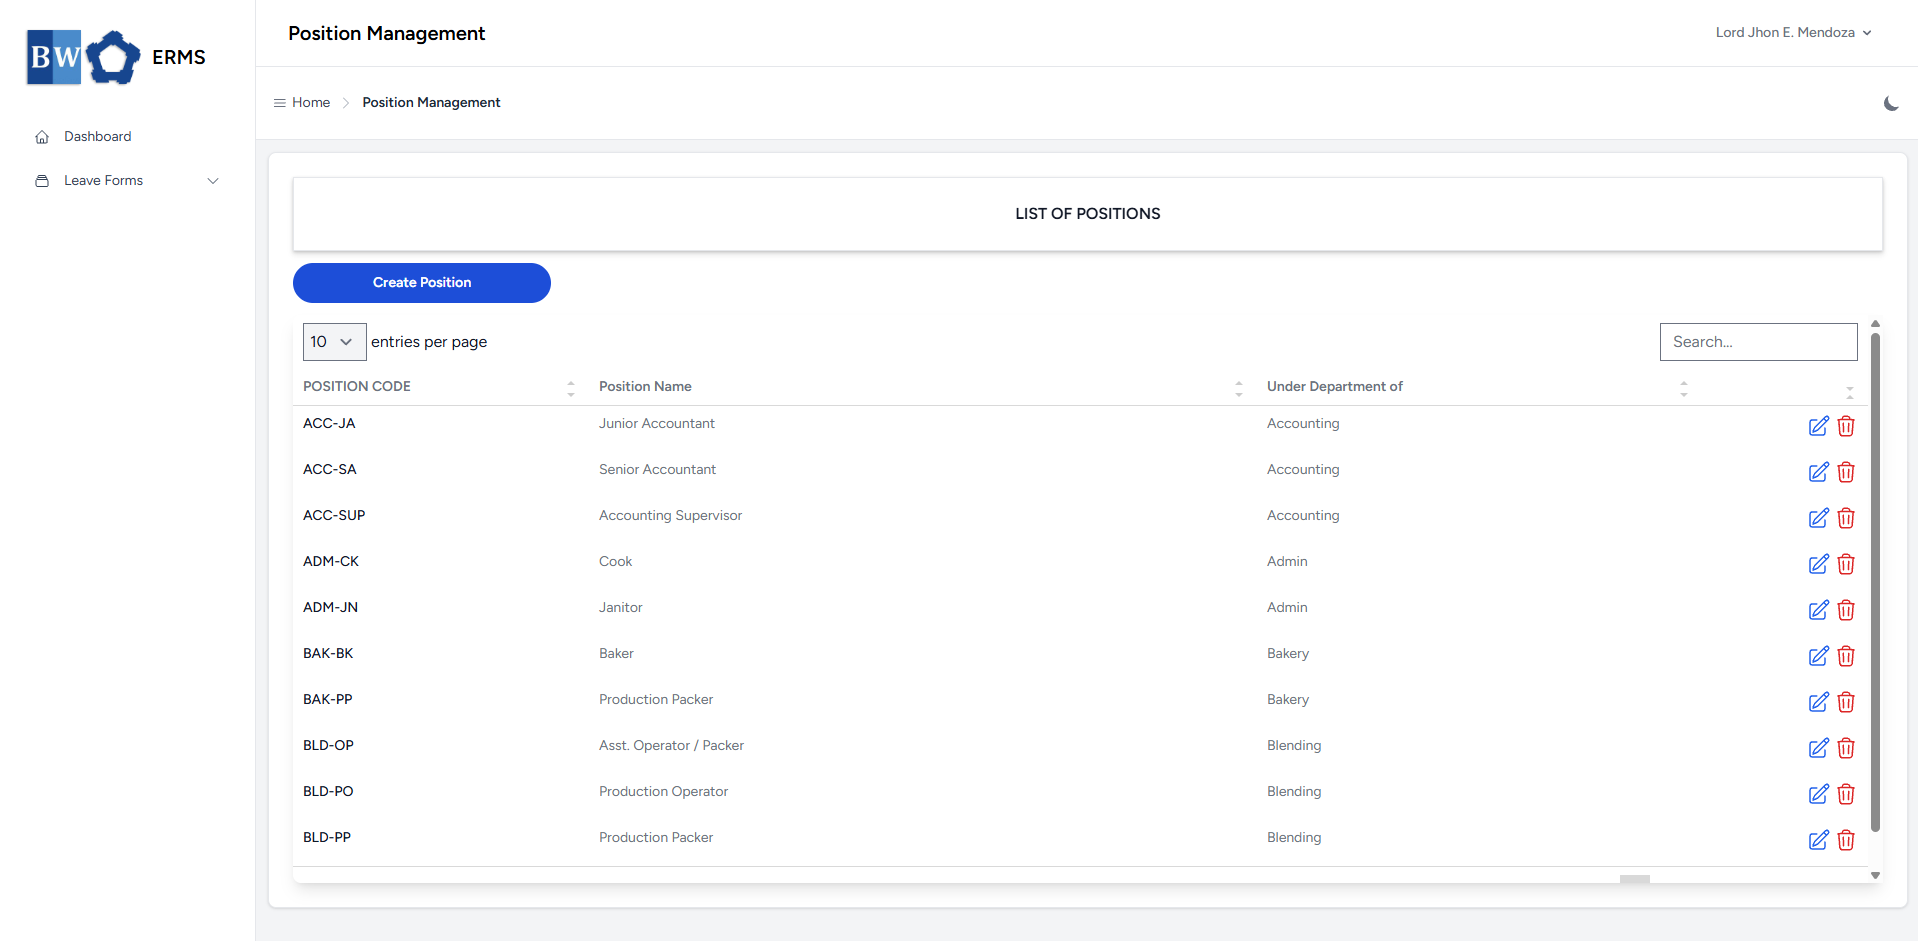Edit the ACC-SUP Accounting Supervisor position
The height and width of the screenshot is (941, 1918).
1818,518
